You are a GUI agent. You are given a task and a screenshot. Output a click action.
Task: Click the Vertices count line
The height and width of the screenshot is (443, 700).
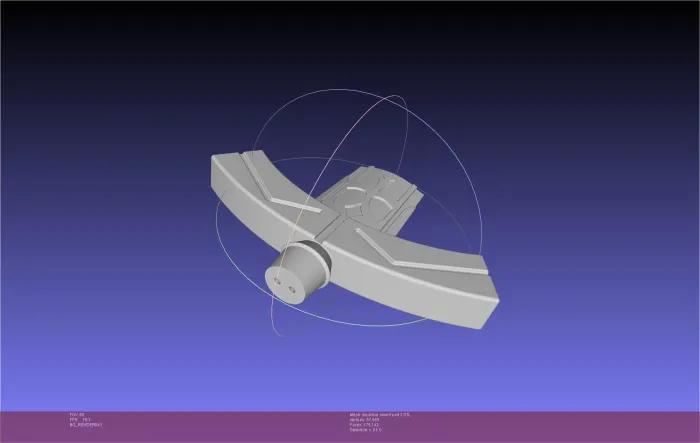[364, 420]
